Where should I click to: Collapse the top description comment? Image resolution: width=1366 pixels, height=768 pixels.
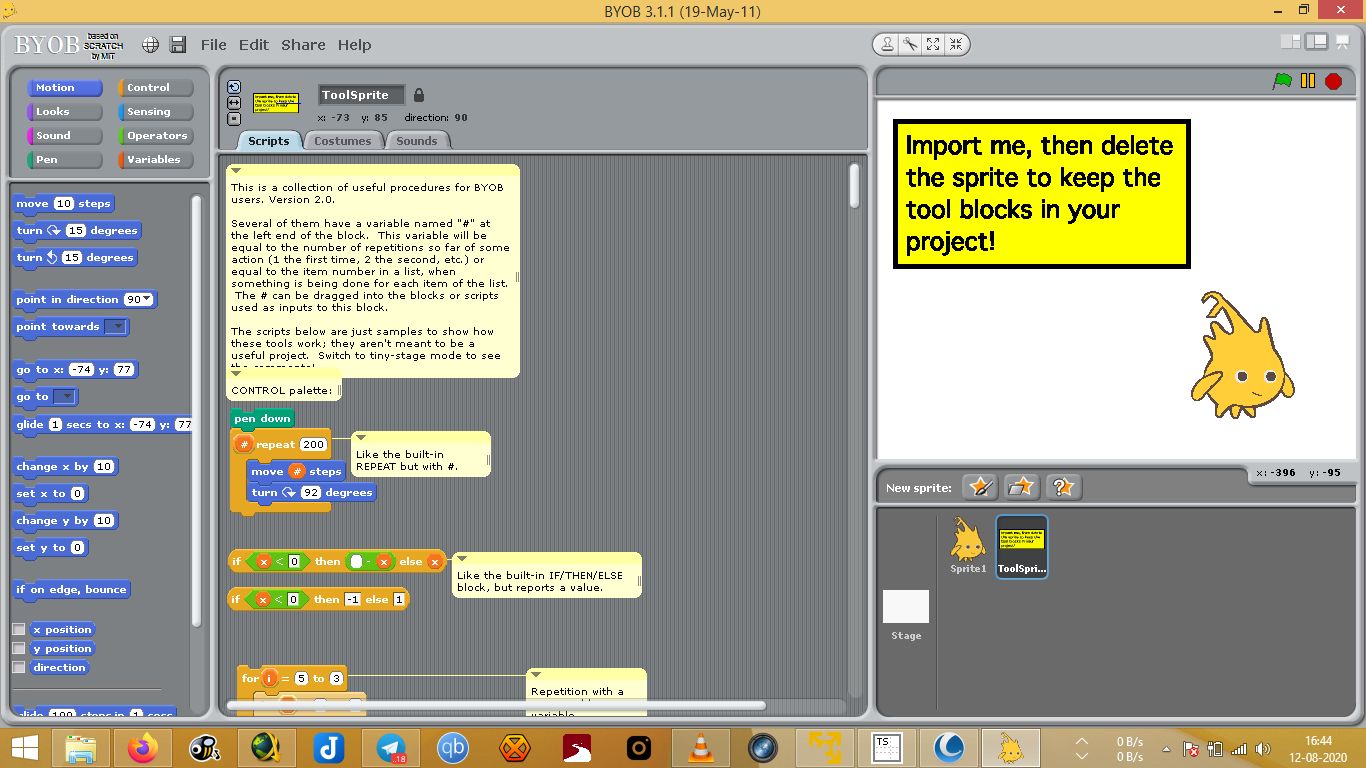(x=236, y=171)
